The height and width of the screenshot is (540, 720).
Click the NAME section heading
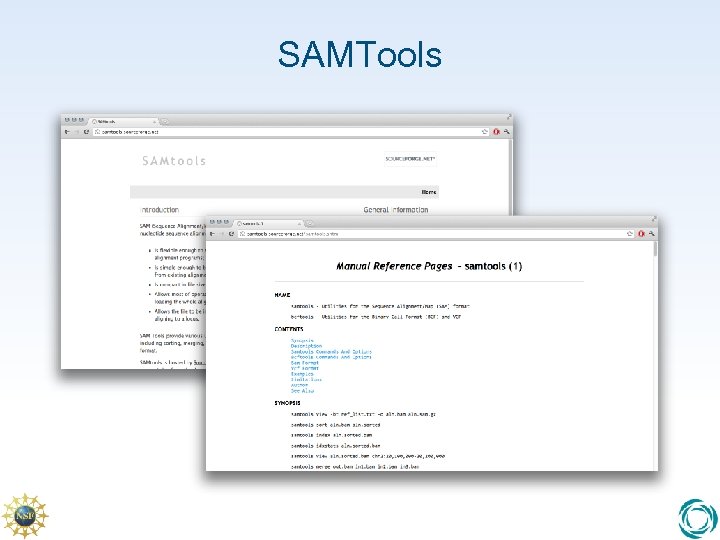point(282,295)
